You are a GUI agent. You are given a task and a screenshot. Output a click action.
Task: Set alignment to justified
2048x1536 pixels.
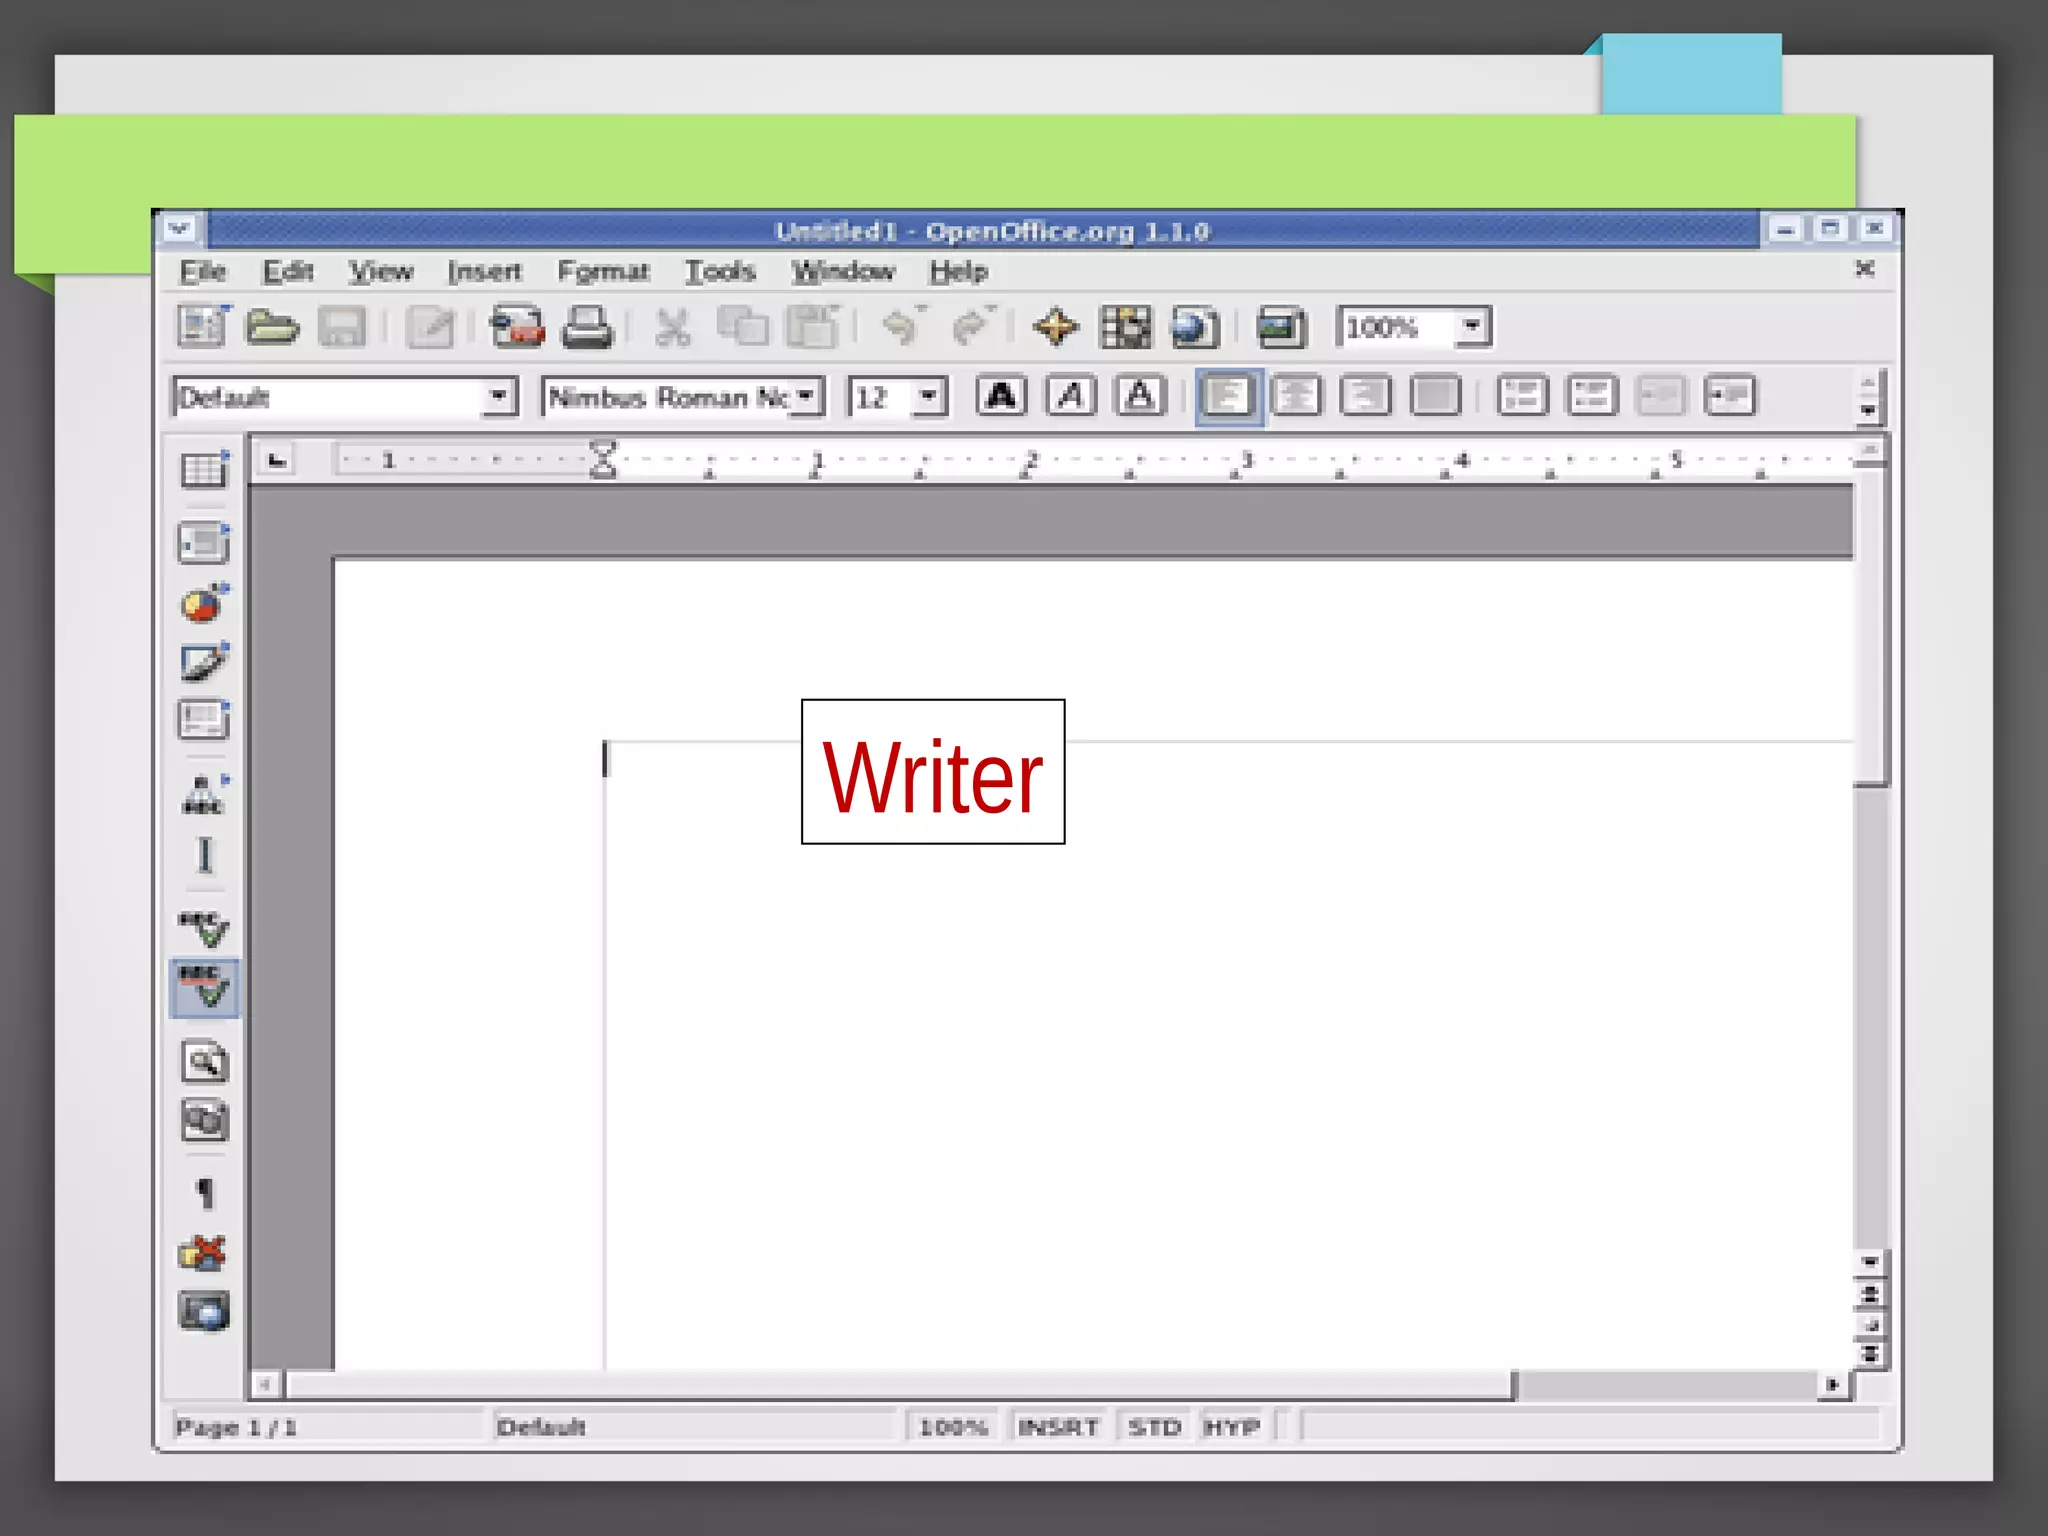click(1436, 397)
